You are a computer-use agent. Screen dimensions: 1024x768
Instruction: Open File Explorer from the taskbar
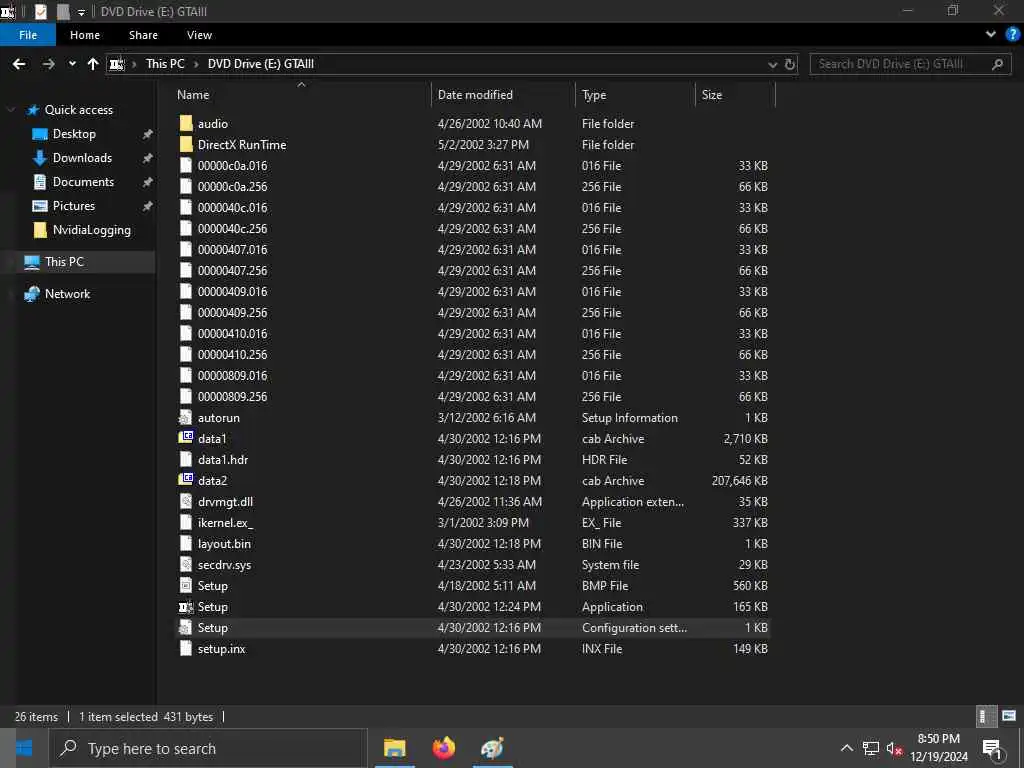(x=394, y=748)
